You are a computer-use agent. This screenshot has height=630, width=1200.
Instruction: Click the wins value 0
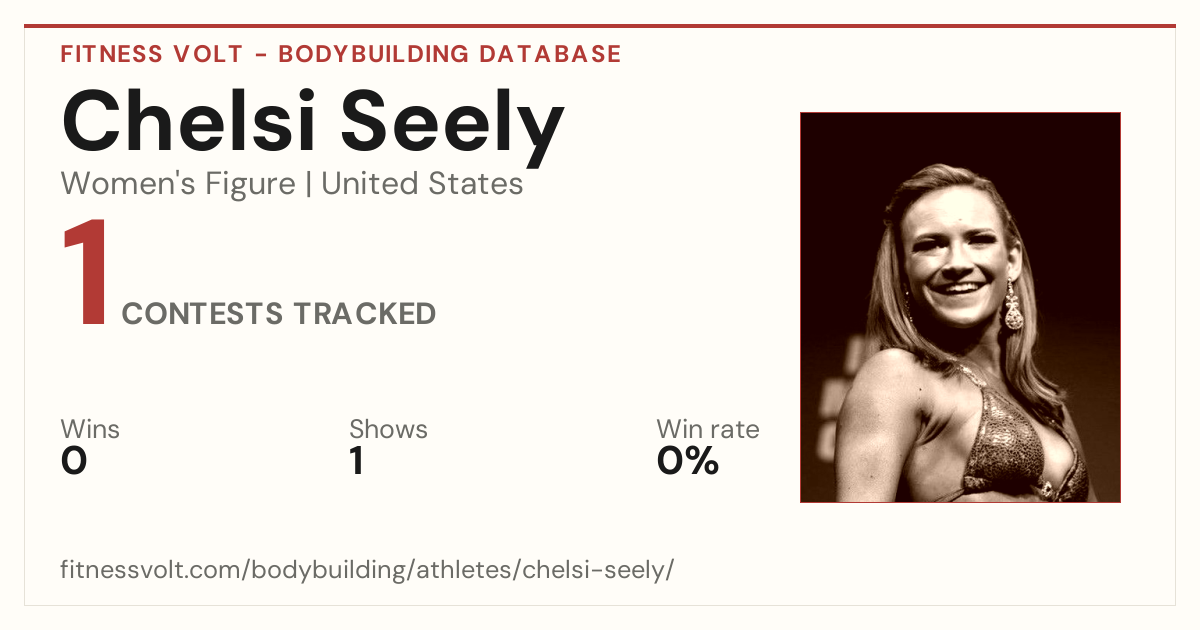click(x=74, y=461)
